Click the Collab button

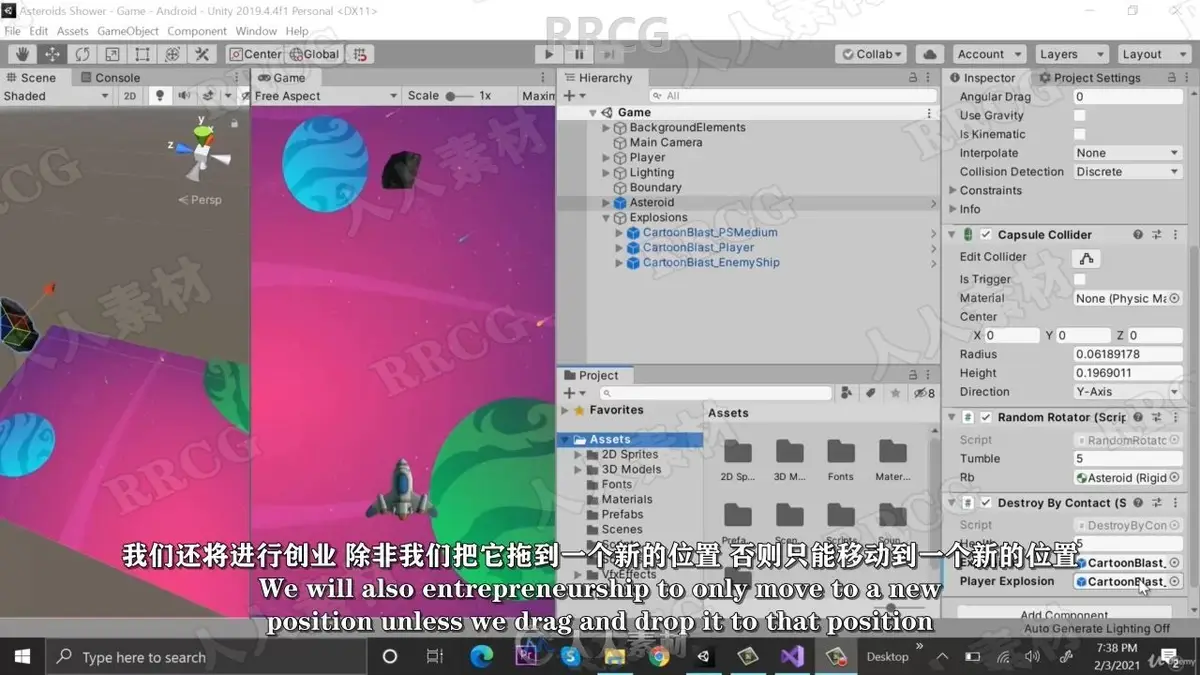(871, 54)
